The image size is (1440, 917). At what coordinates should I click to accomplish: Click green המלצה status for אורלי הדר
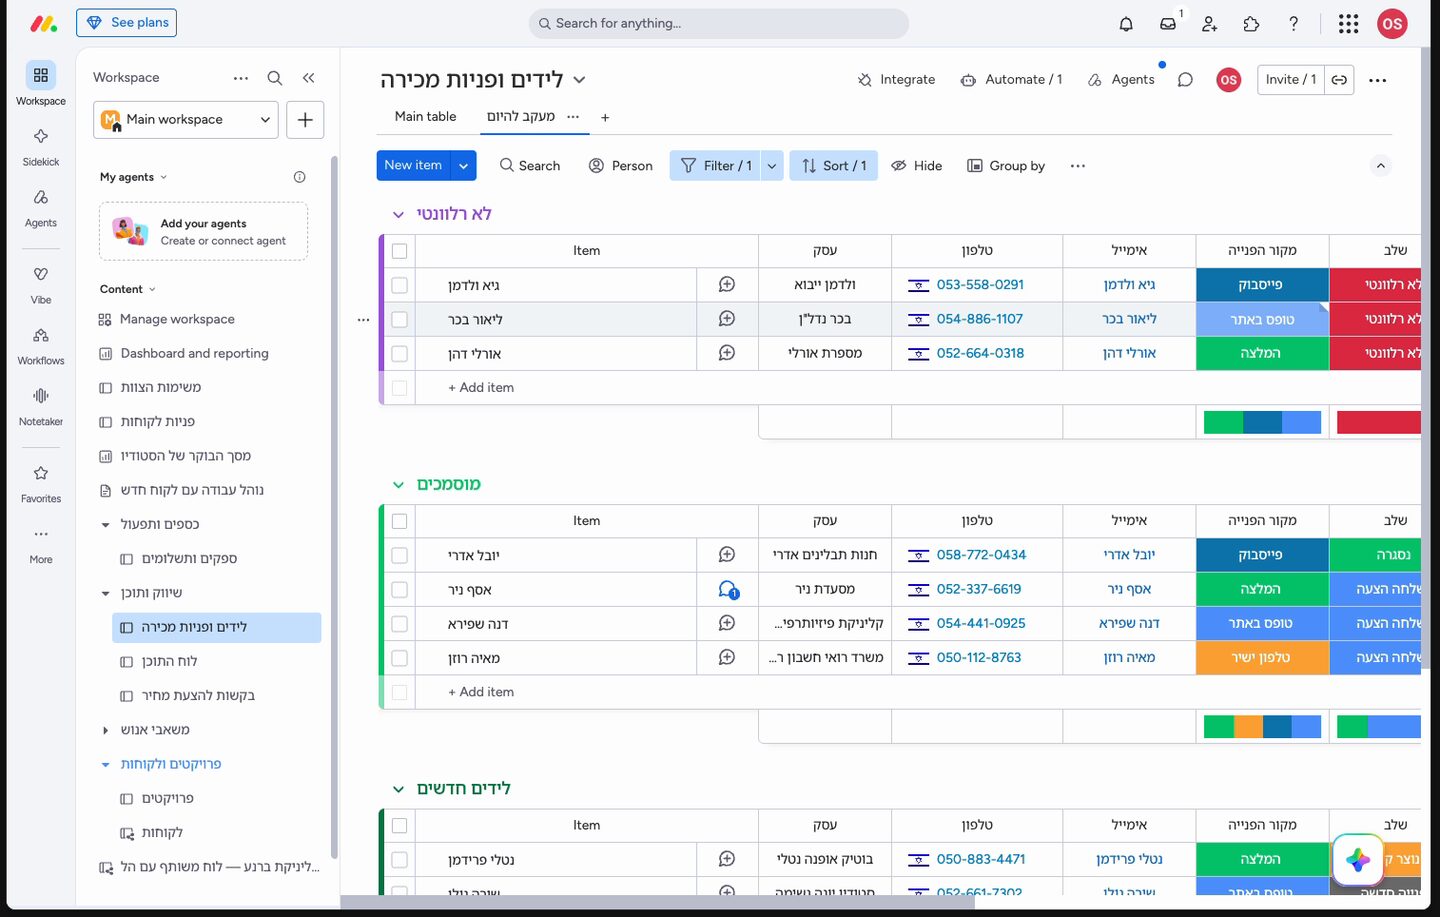(x=1262, y=353)
